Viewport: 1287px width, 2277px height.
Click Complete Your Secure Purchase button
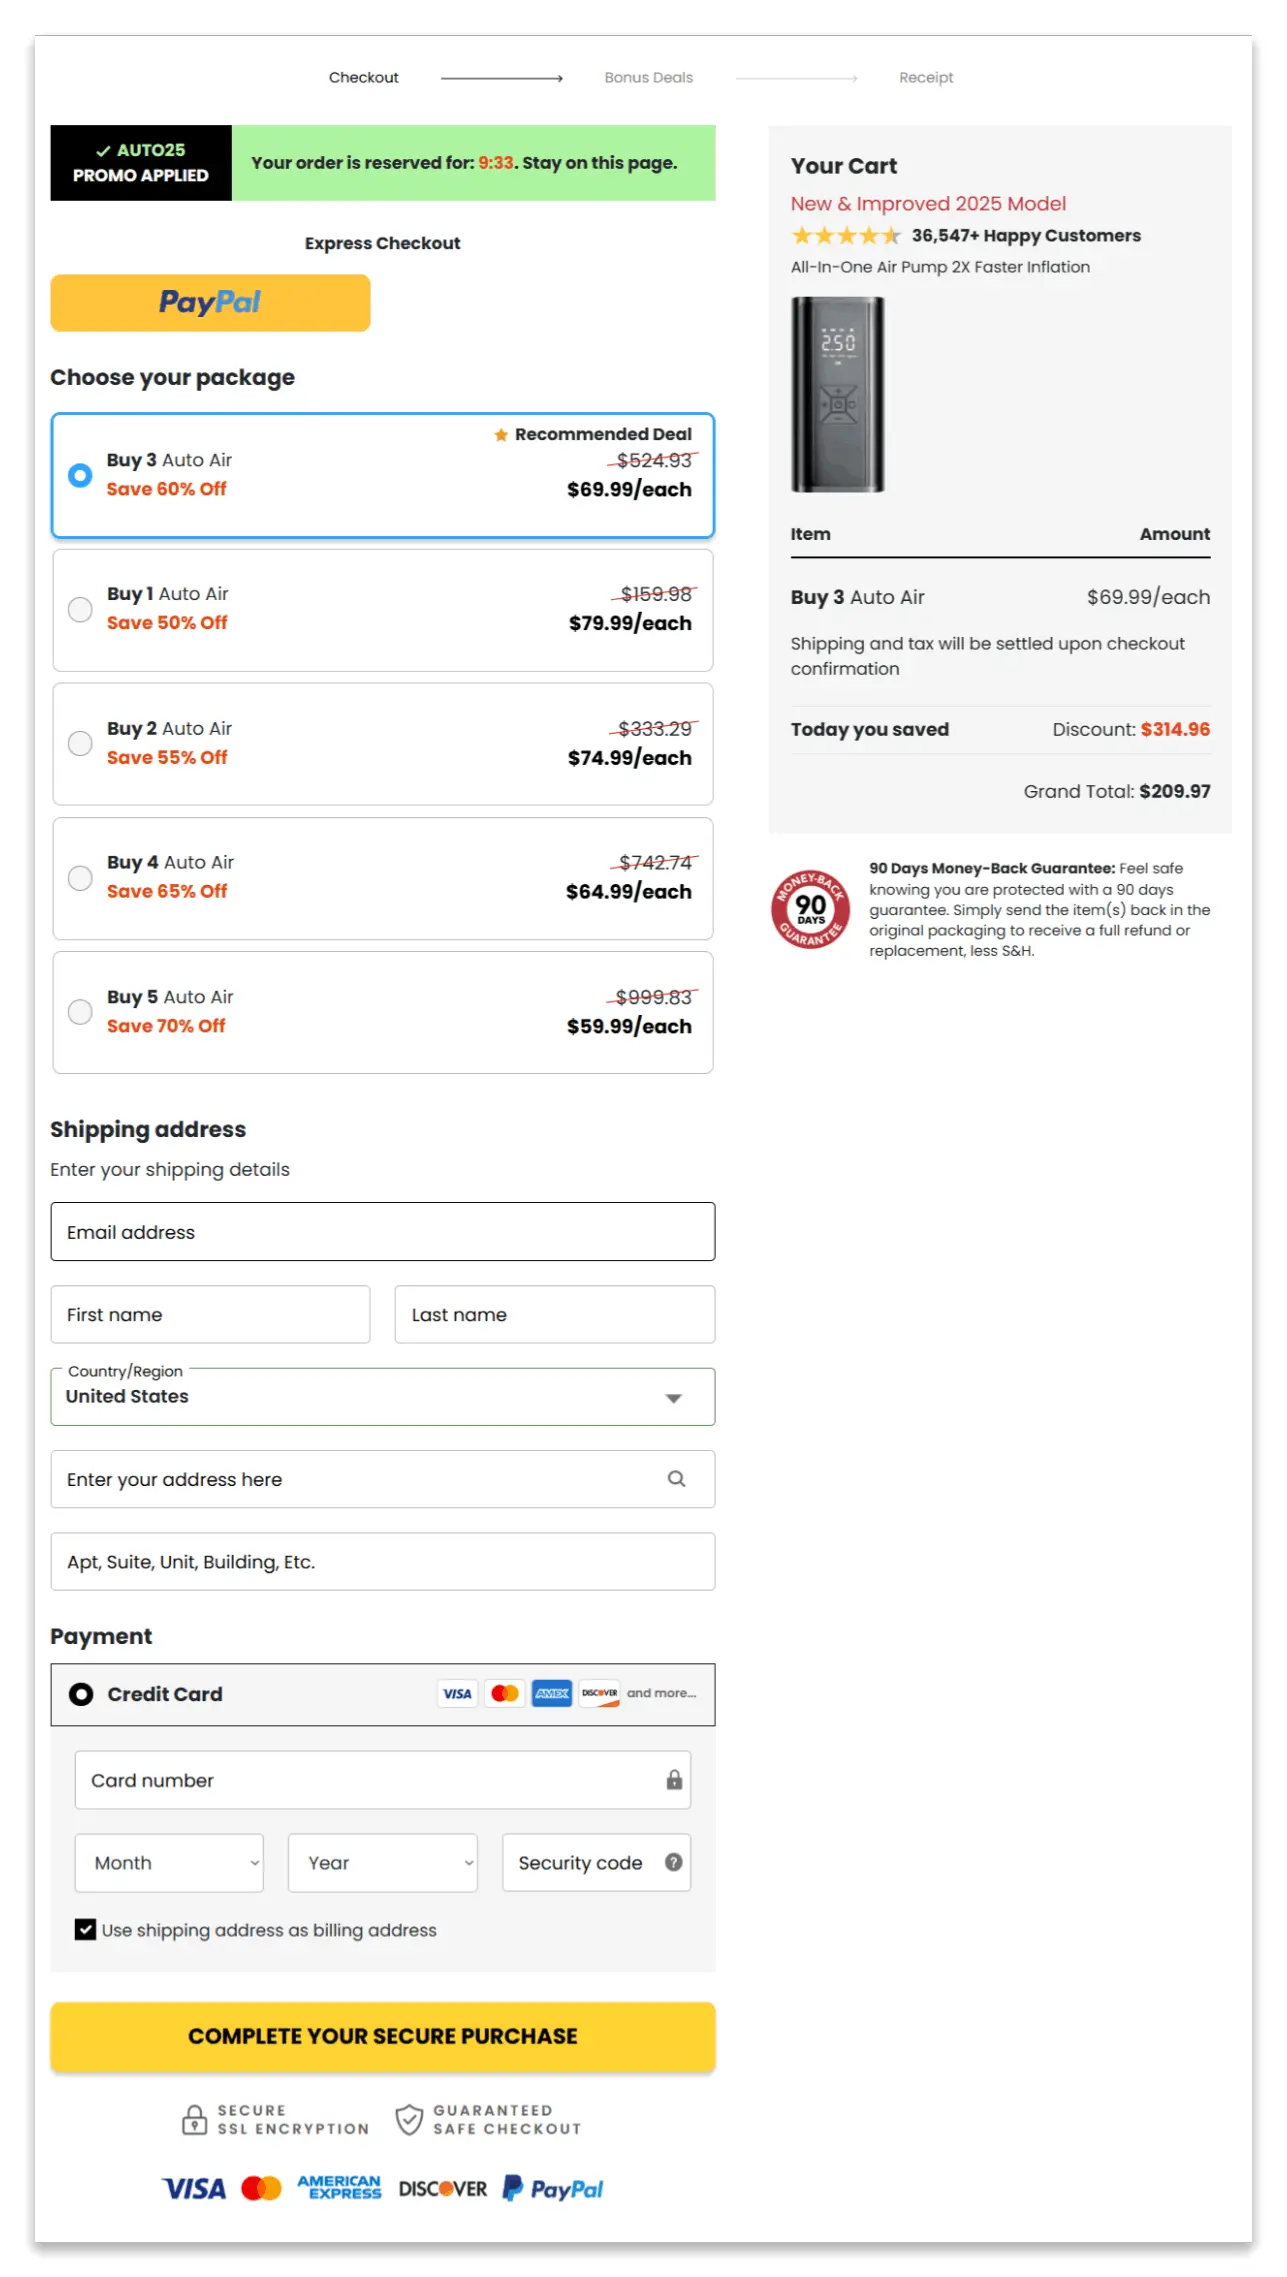(383, 2036)
